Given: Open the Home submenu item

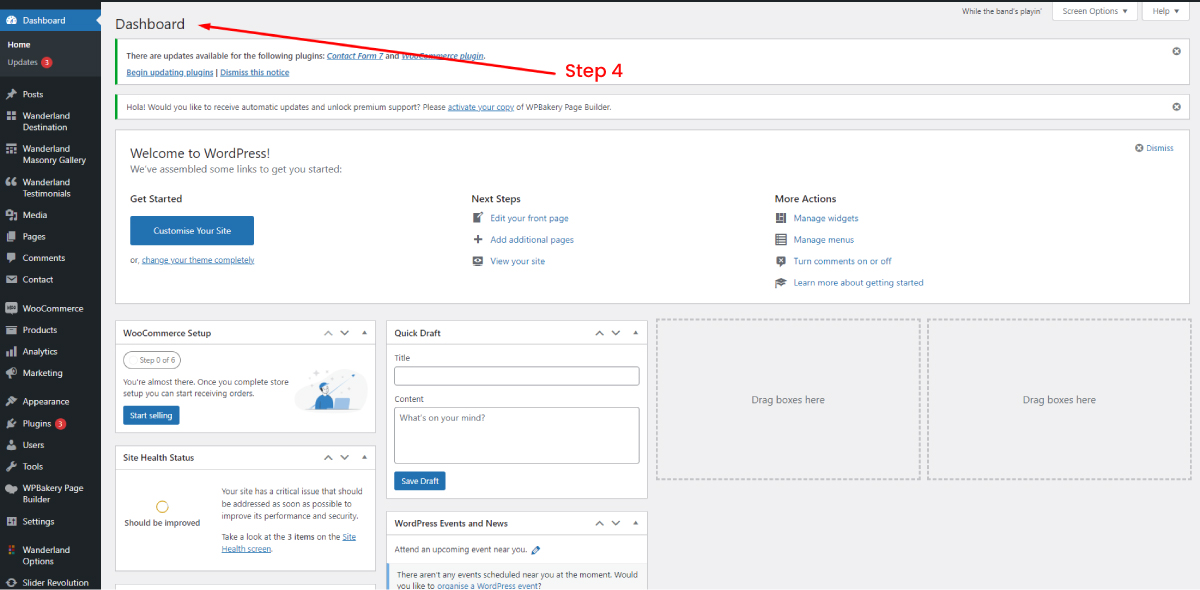Looking at the screenshot, I should point(19,45).
